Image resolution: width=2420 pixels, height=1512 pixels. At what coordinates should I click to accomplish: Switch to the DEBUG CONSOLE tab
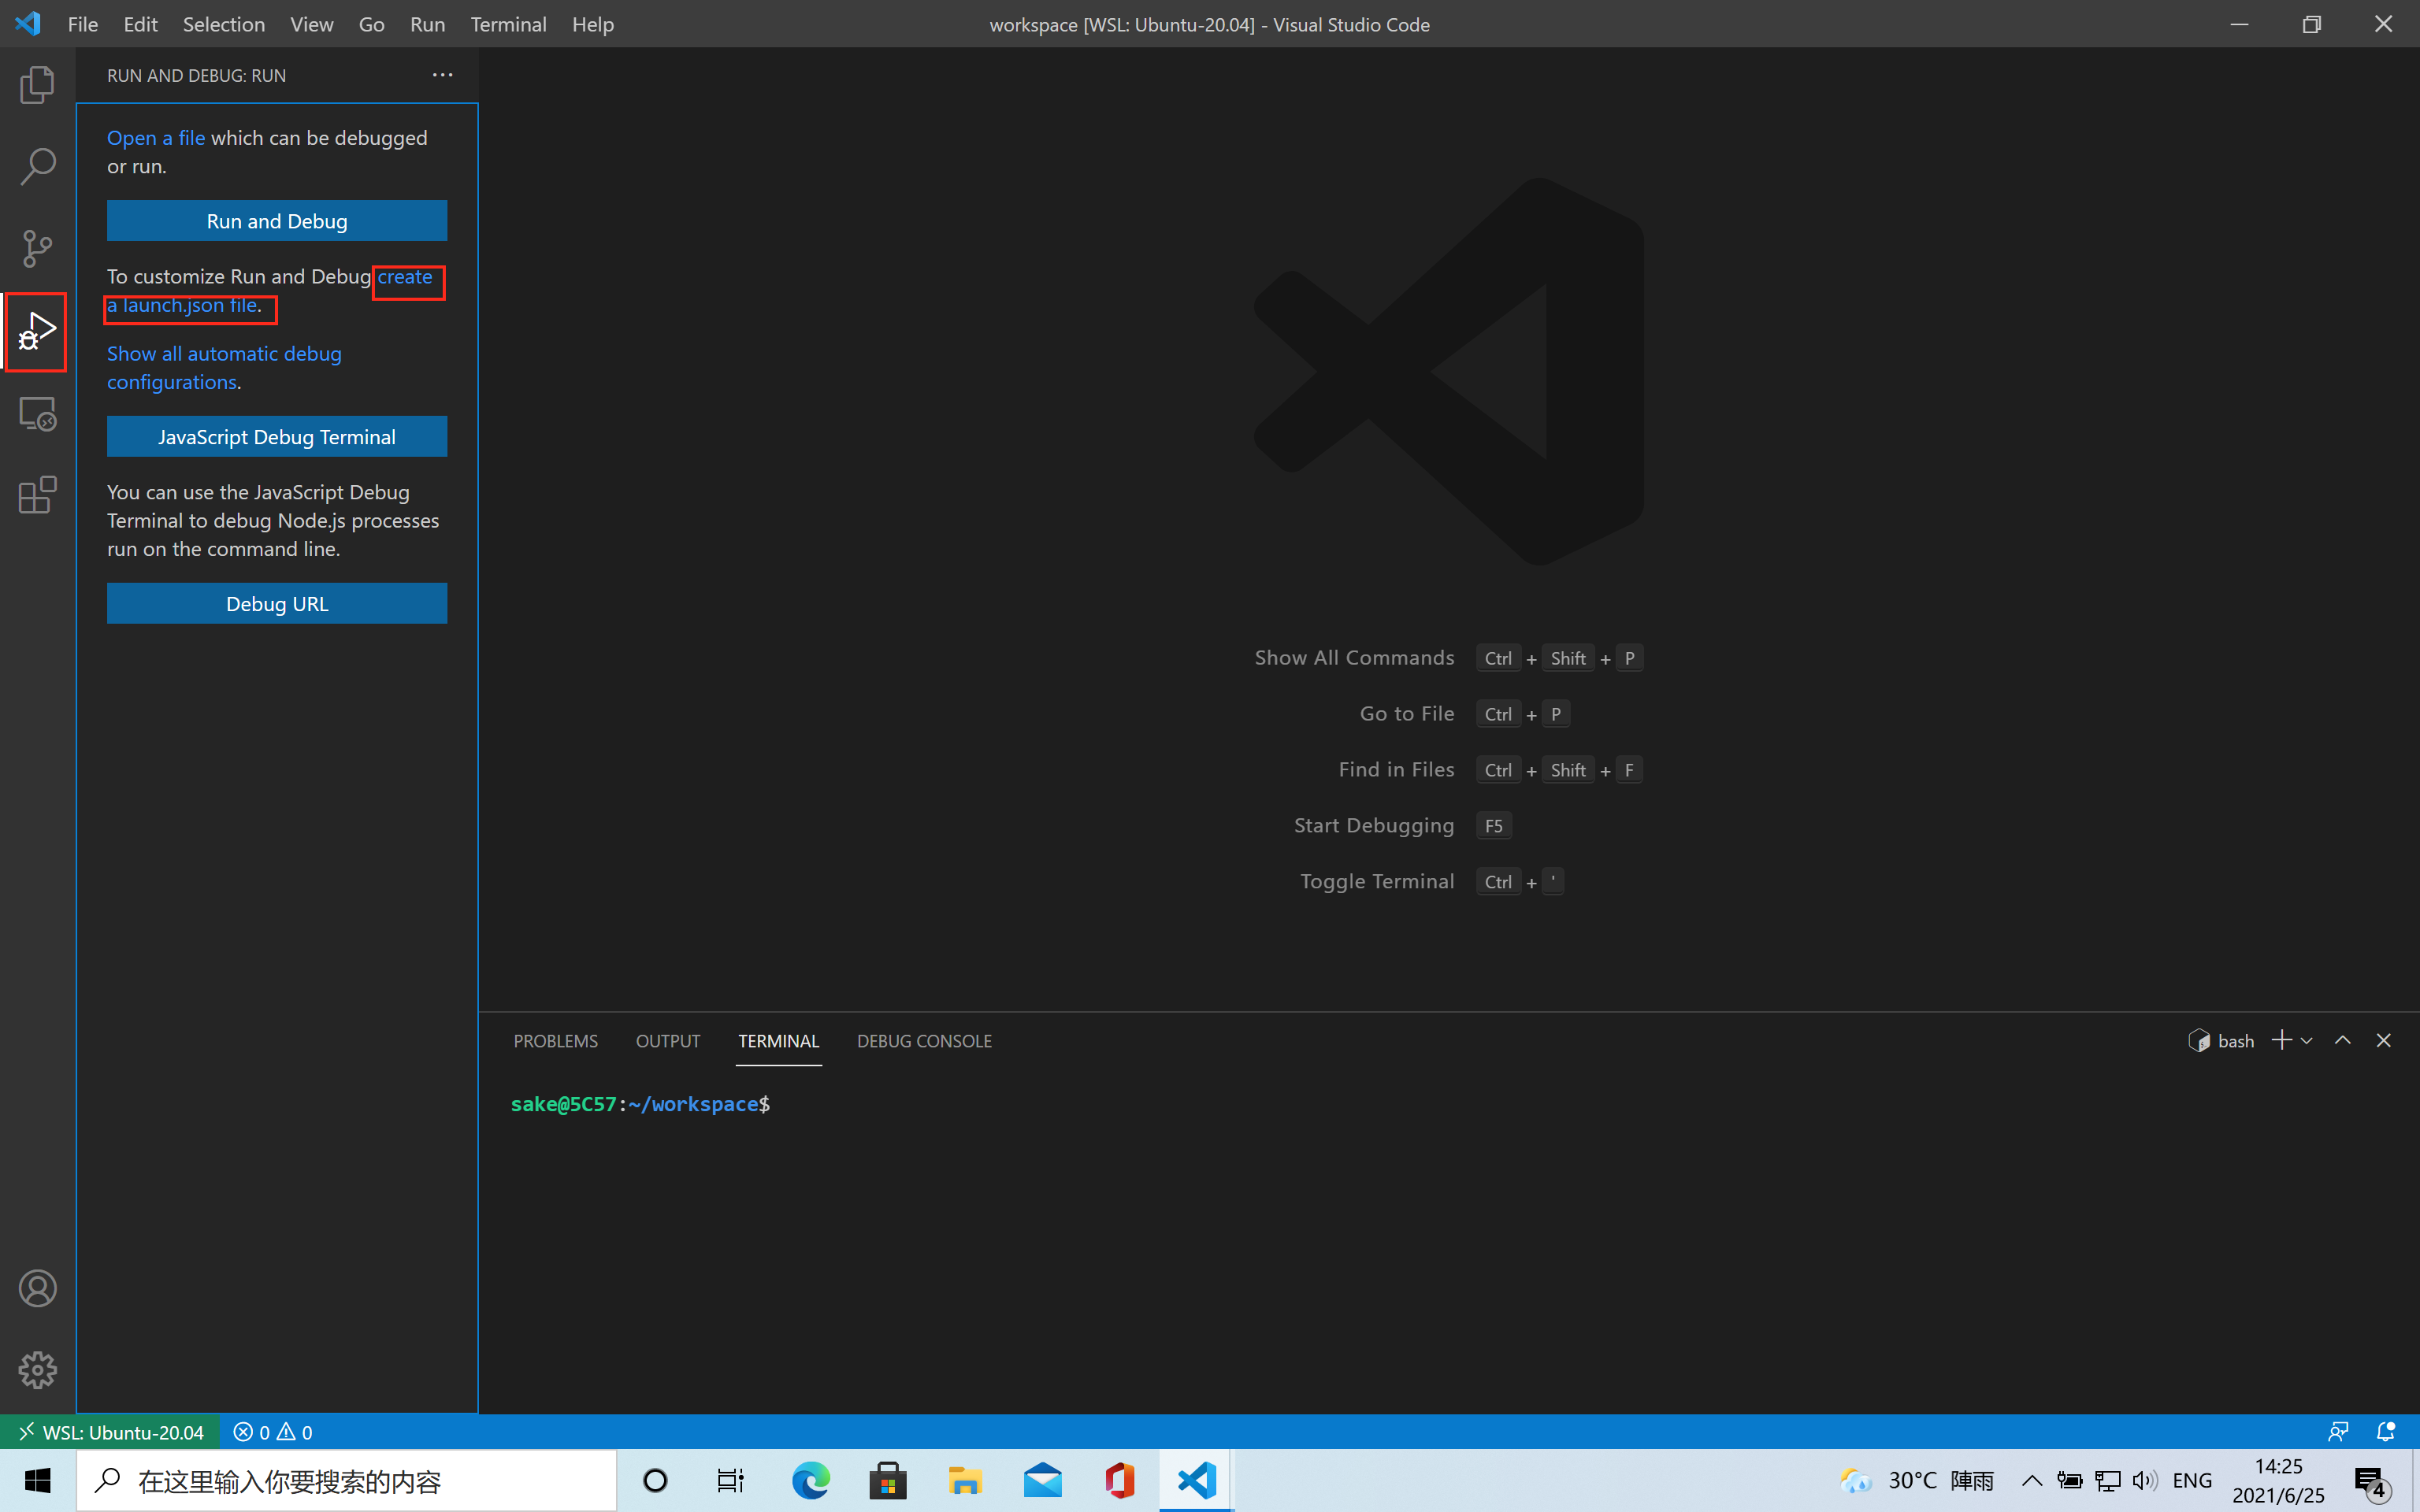tap(924, 1040)
